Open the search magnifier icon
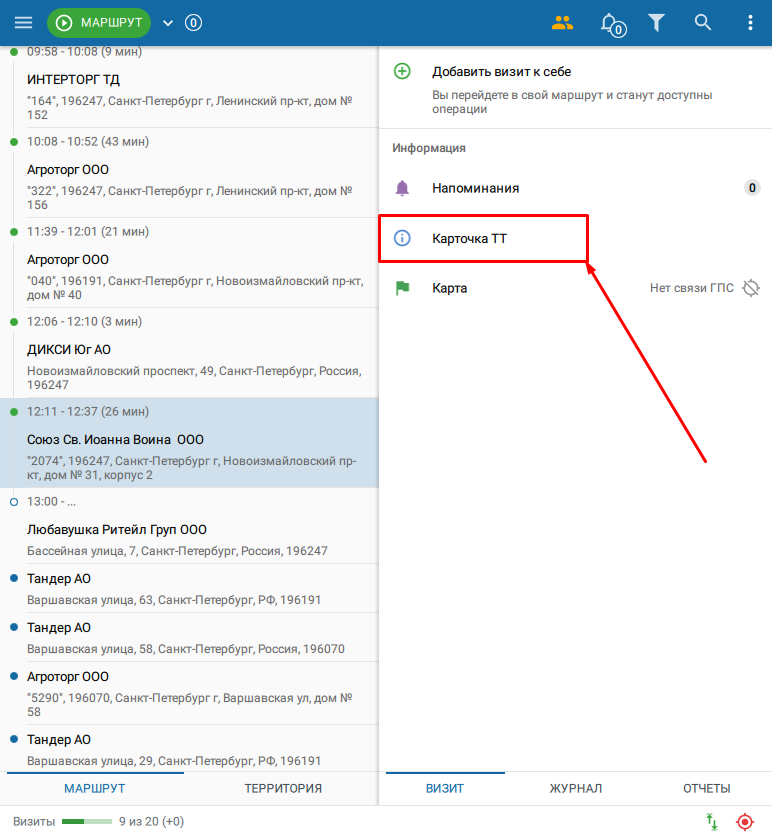The height and width of the screenshot is (835, 772). [703, 22]
